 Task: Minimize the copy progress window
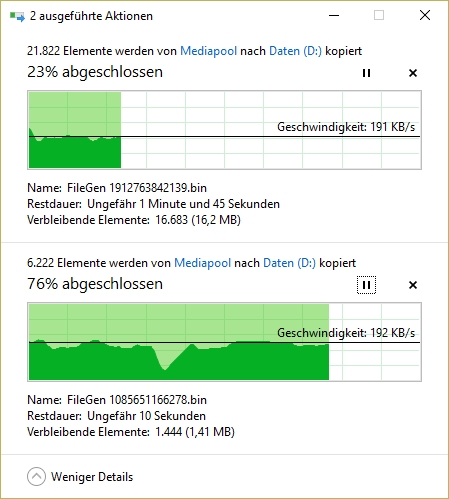[334, 15]
